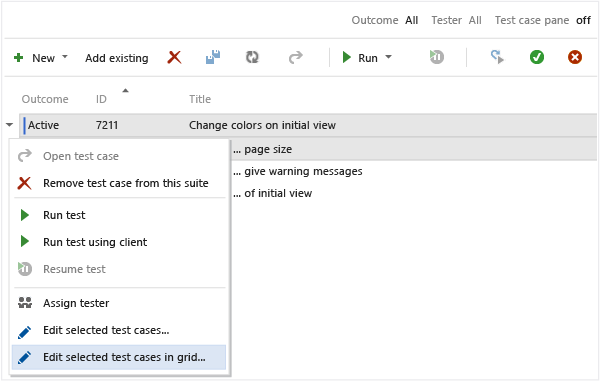Choose Open test case in context menu
This screenshot has height=381, width=600.
pos(119,156)
